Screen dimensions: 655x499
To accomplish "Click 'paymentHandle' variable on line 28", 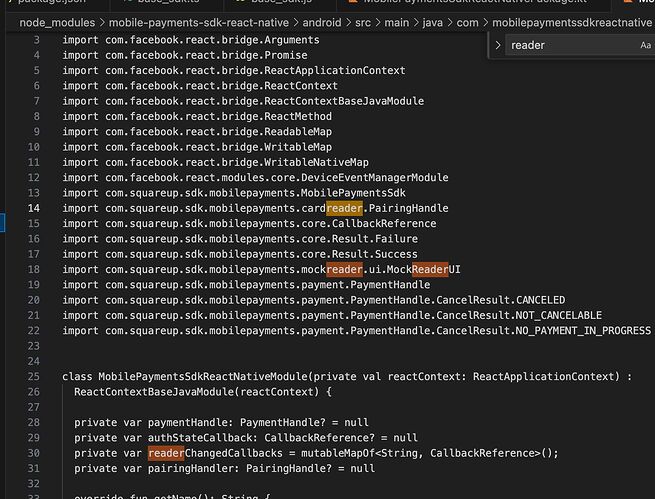I will (188, 422).
